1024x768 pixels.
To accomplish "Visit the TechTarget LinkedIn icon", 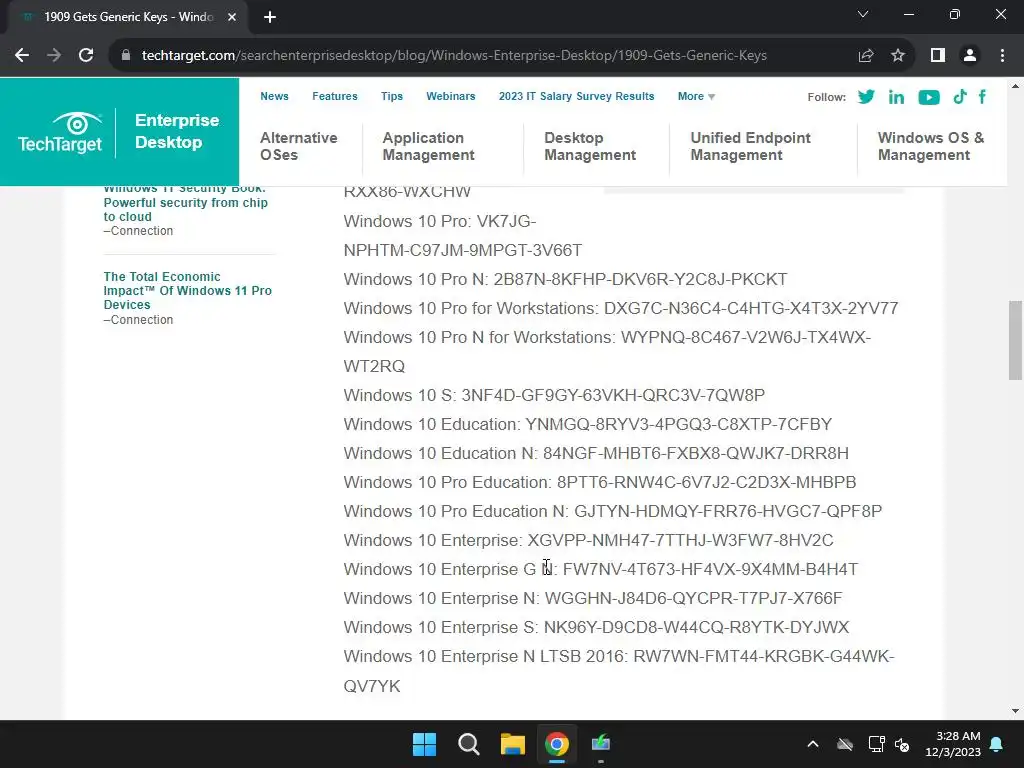I will [x=896, y=97].
